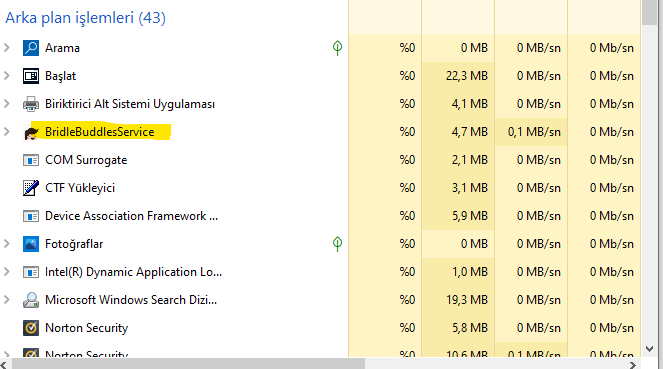Click the green leaf icon on Arama row

[x=337, y=48]
